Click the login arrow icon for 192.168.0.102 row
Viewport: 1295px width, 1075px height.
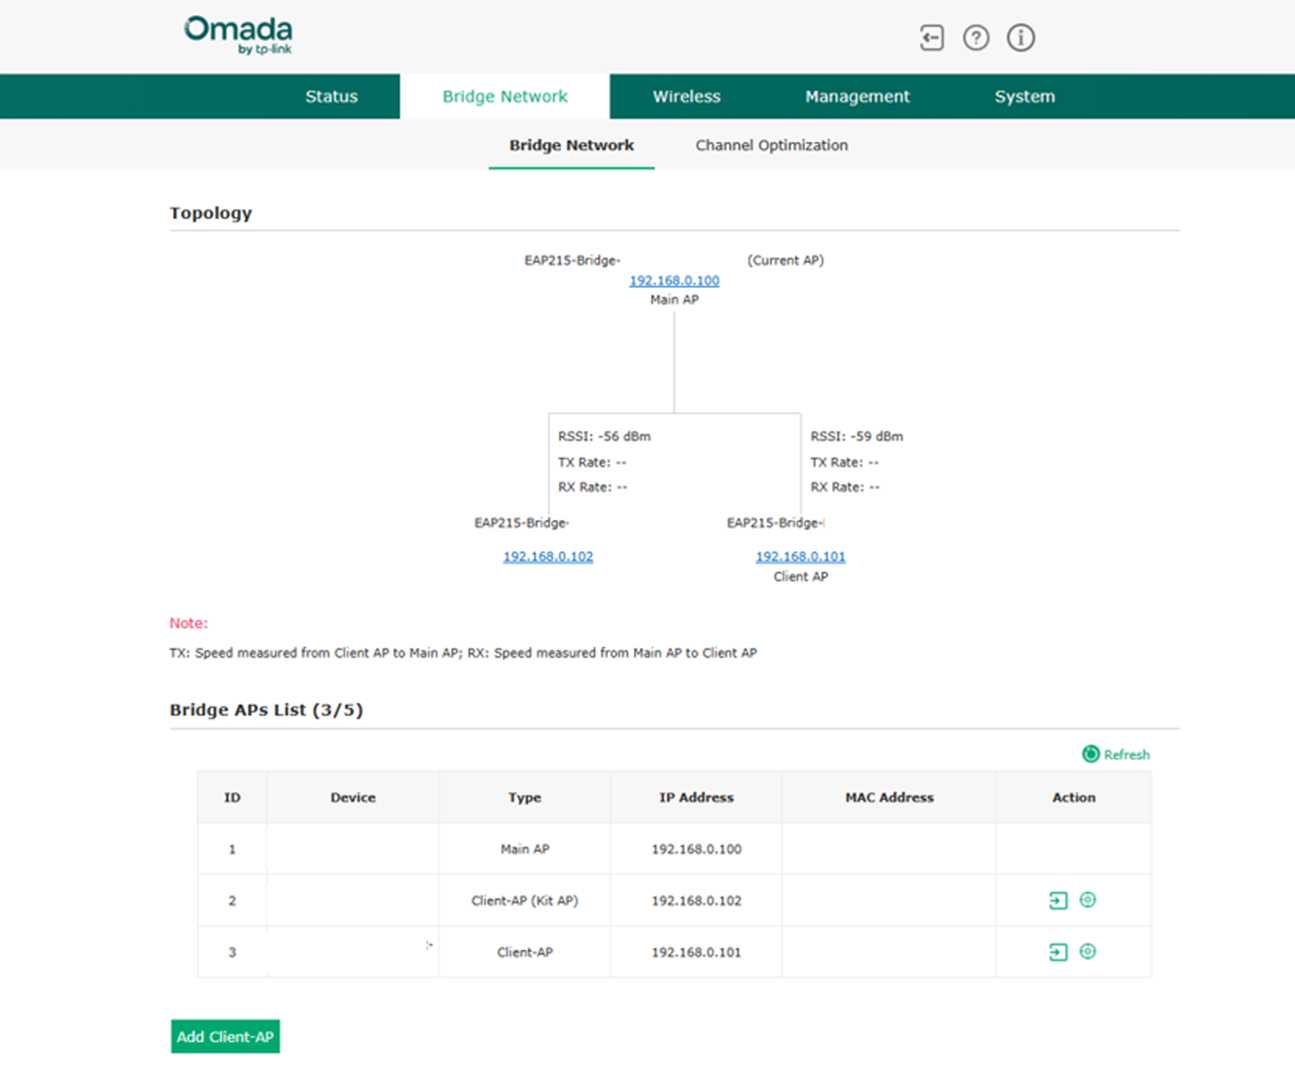(x=1058, y=901)
